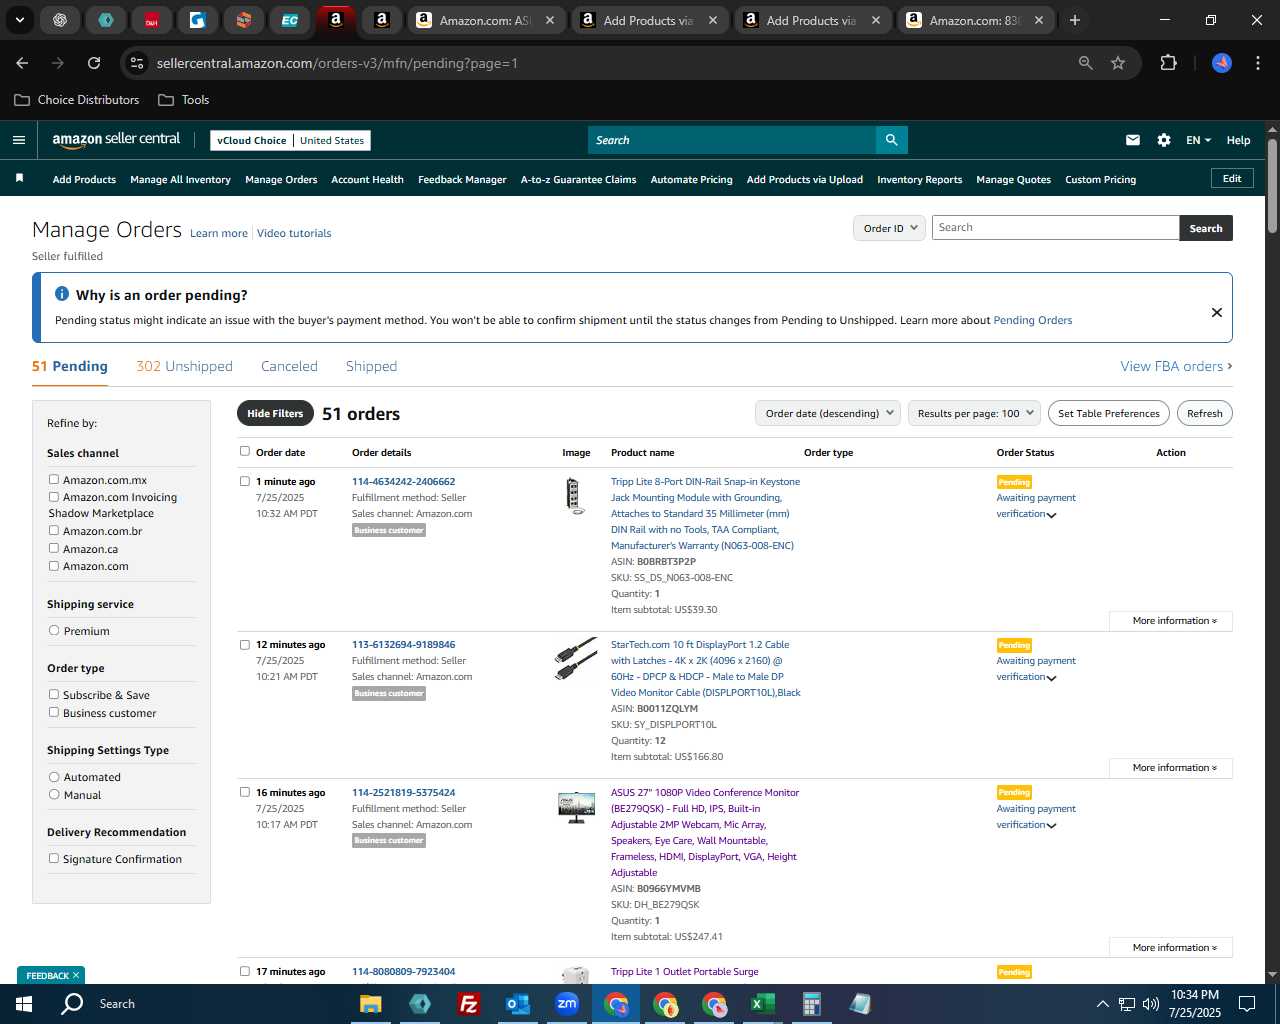Open the EN language dropdown
Viewport: 1280px width, 1024px height.
[1198, 140]
